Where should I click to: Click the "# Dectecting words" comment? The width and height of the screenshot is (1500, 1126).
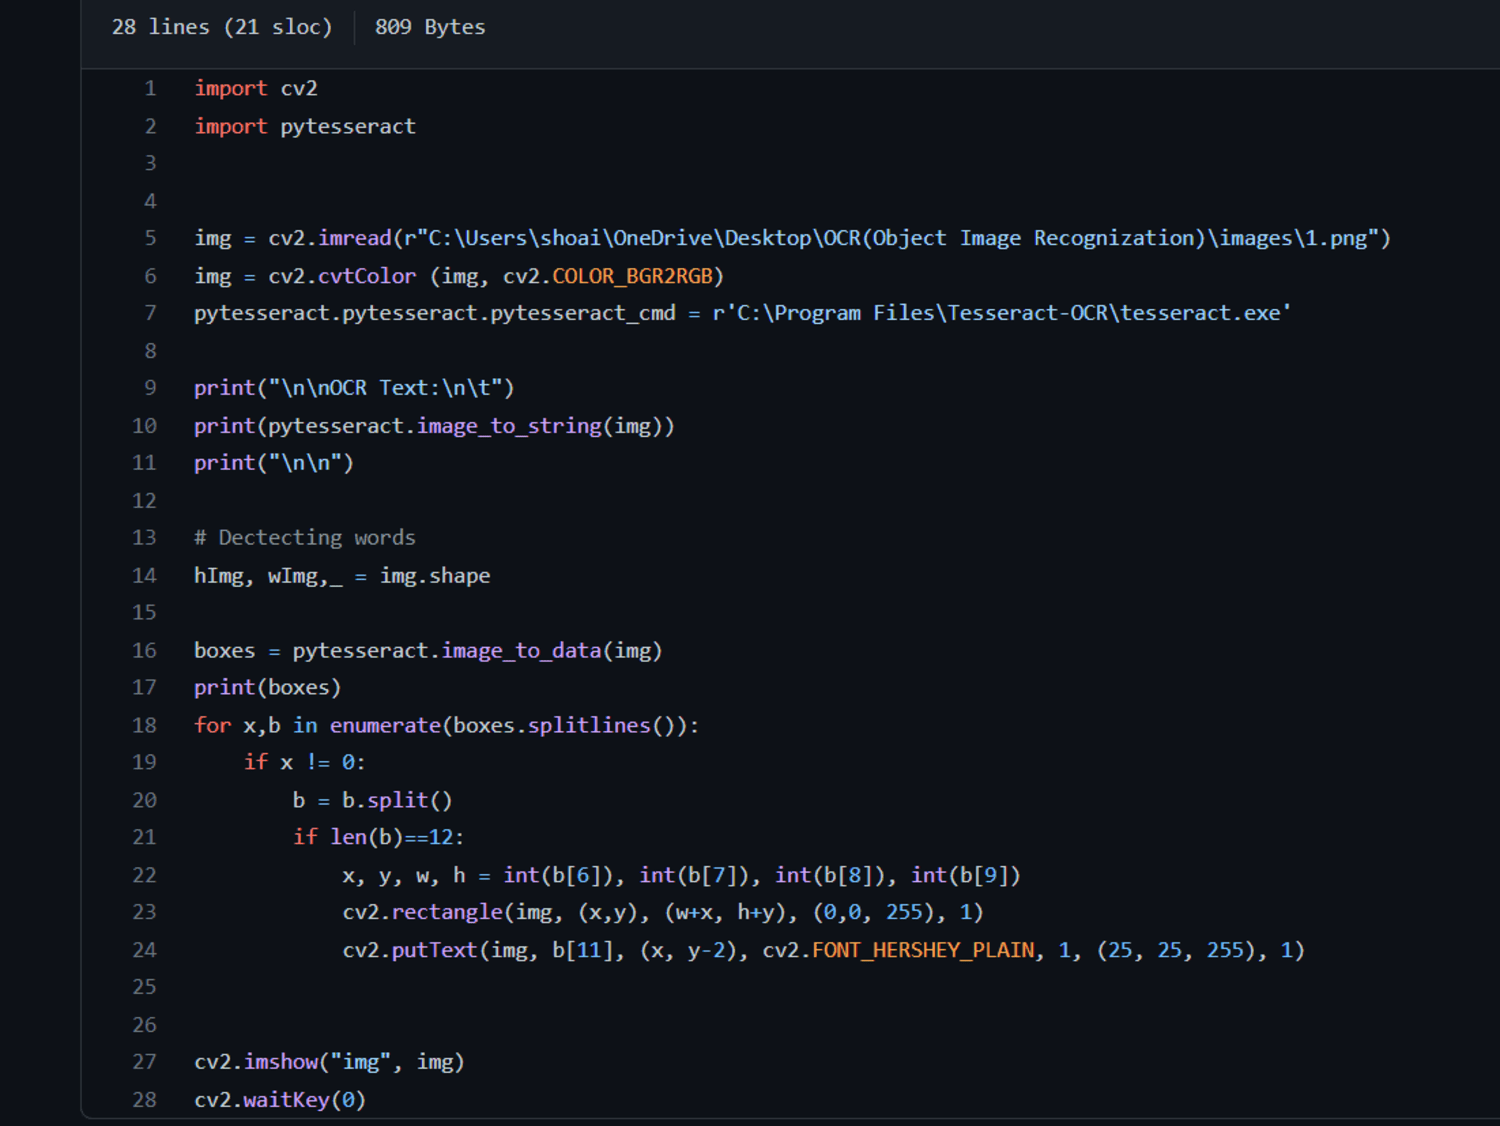[x=305, y=538]
